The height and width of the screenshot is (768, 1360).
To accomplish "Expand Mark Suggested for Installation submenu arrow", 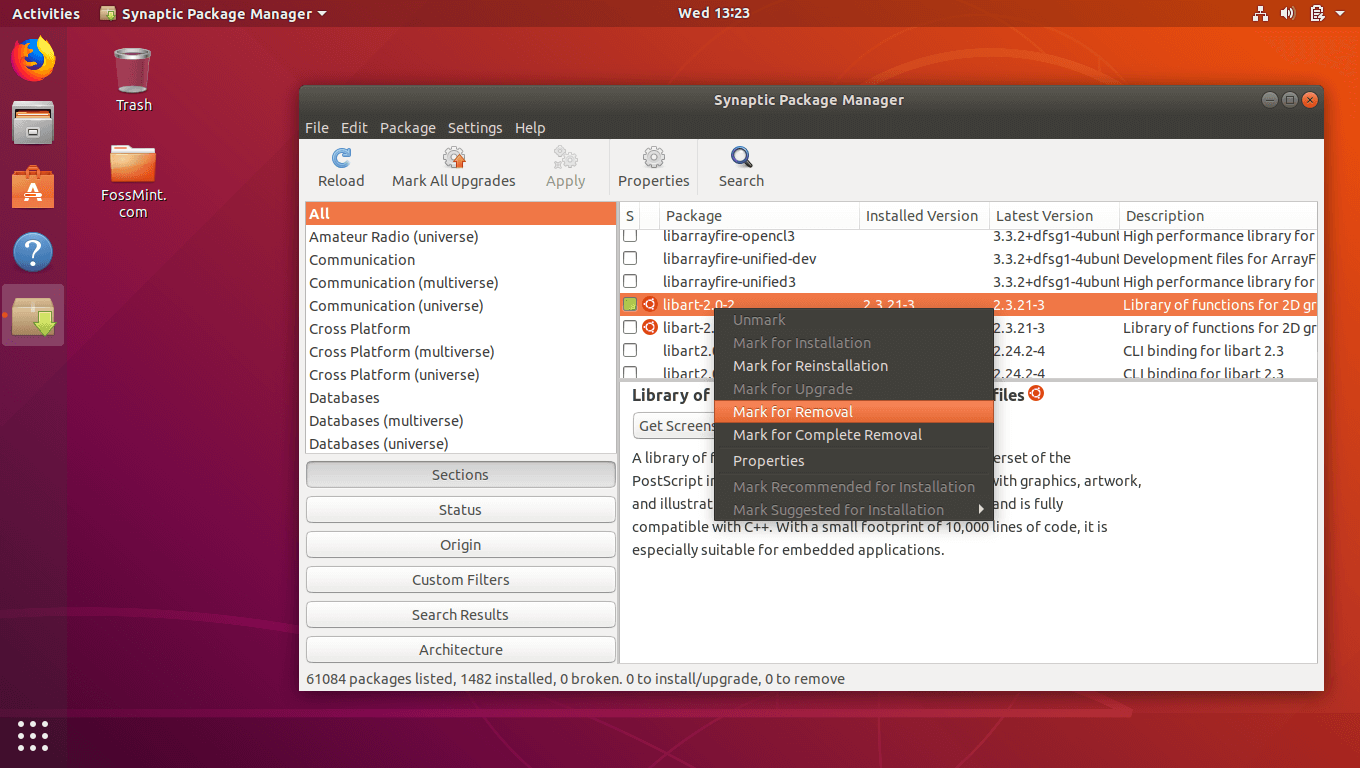I will 981,509.
